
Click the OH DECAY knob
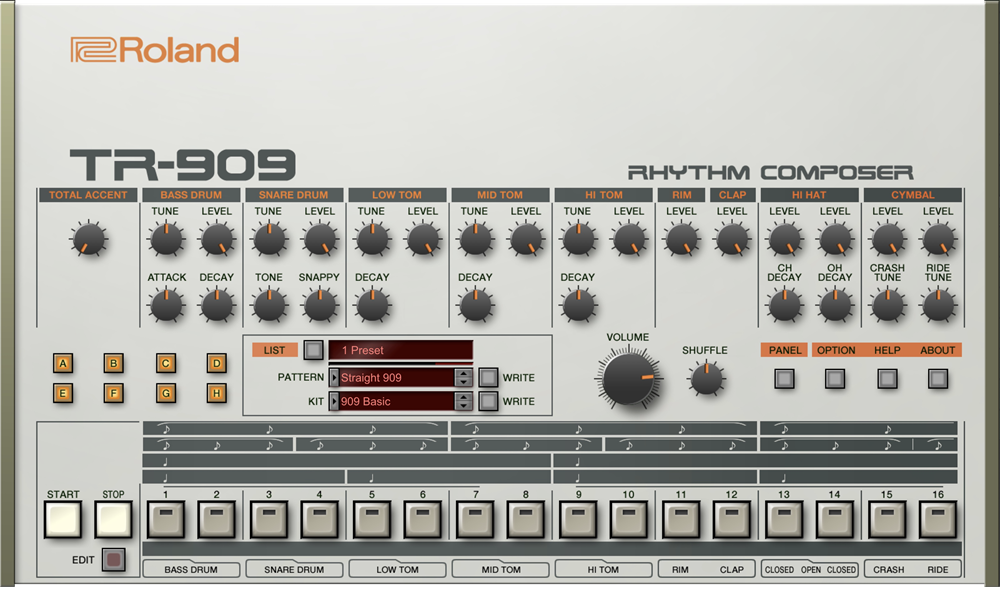[x=835, y=305]
